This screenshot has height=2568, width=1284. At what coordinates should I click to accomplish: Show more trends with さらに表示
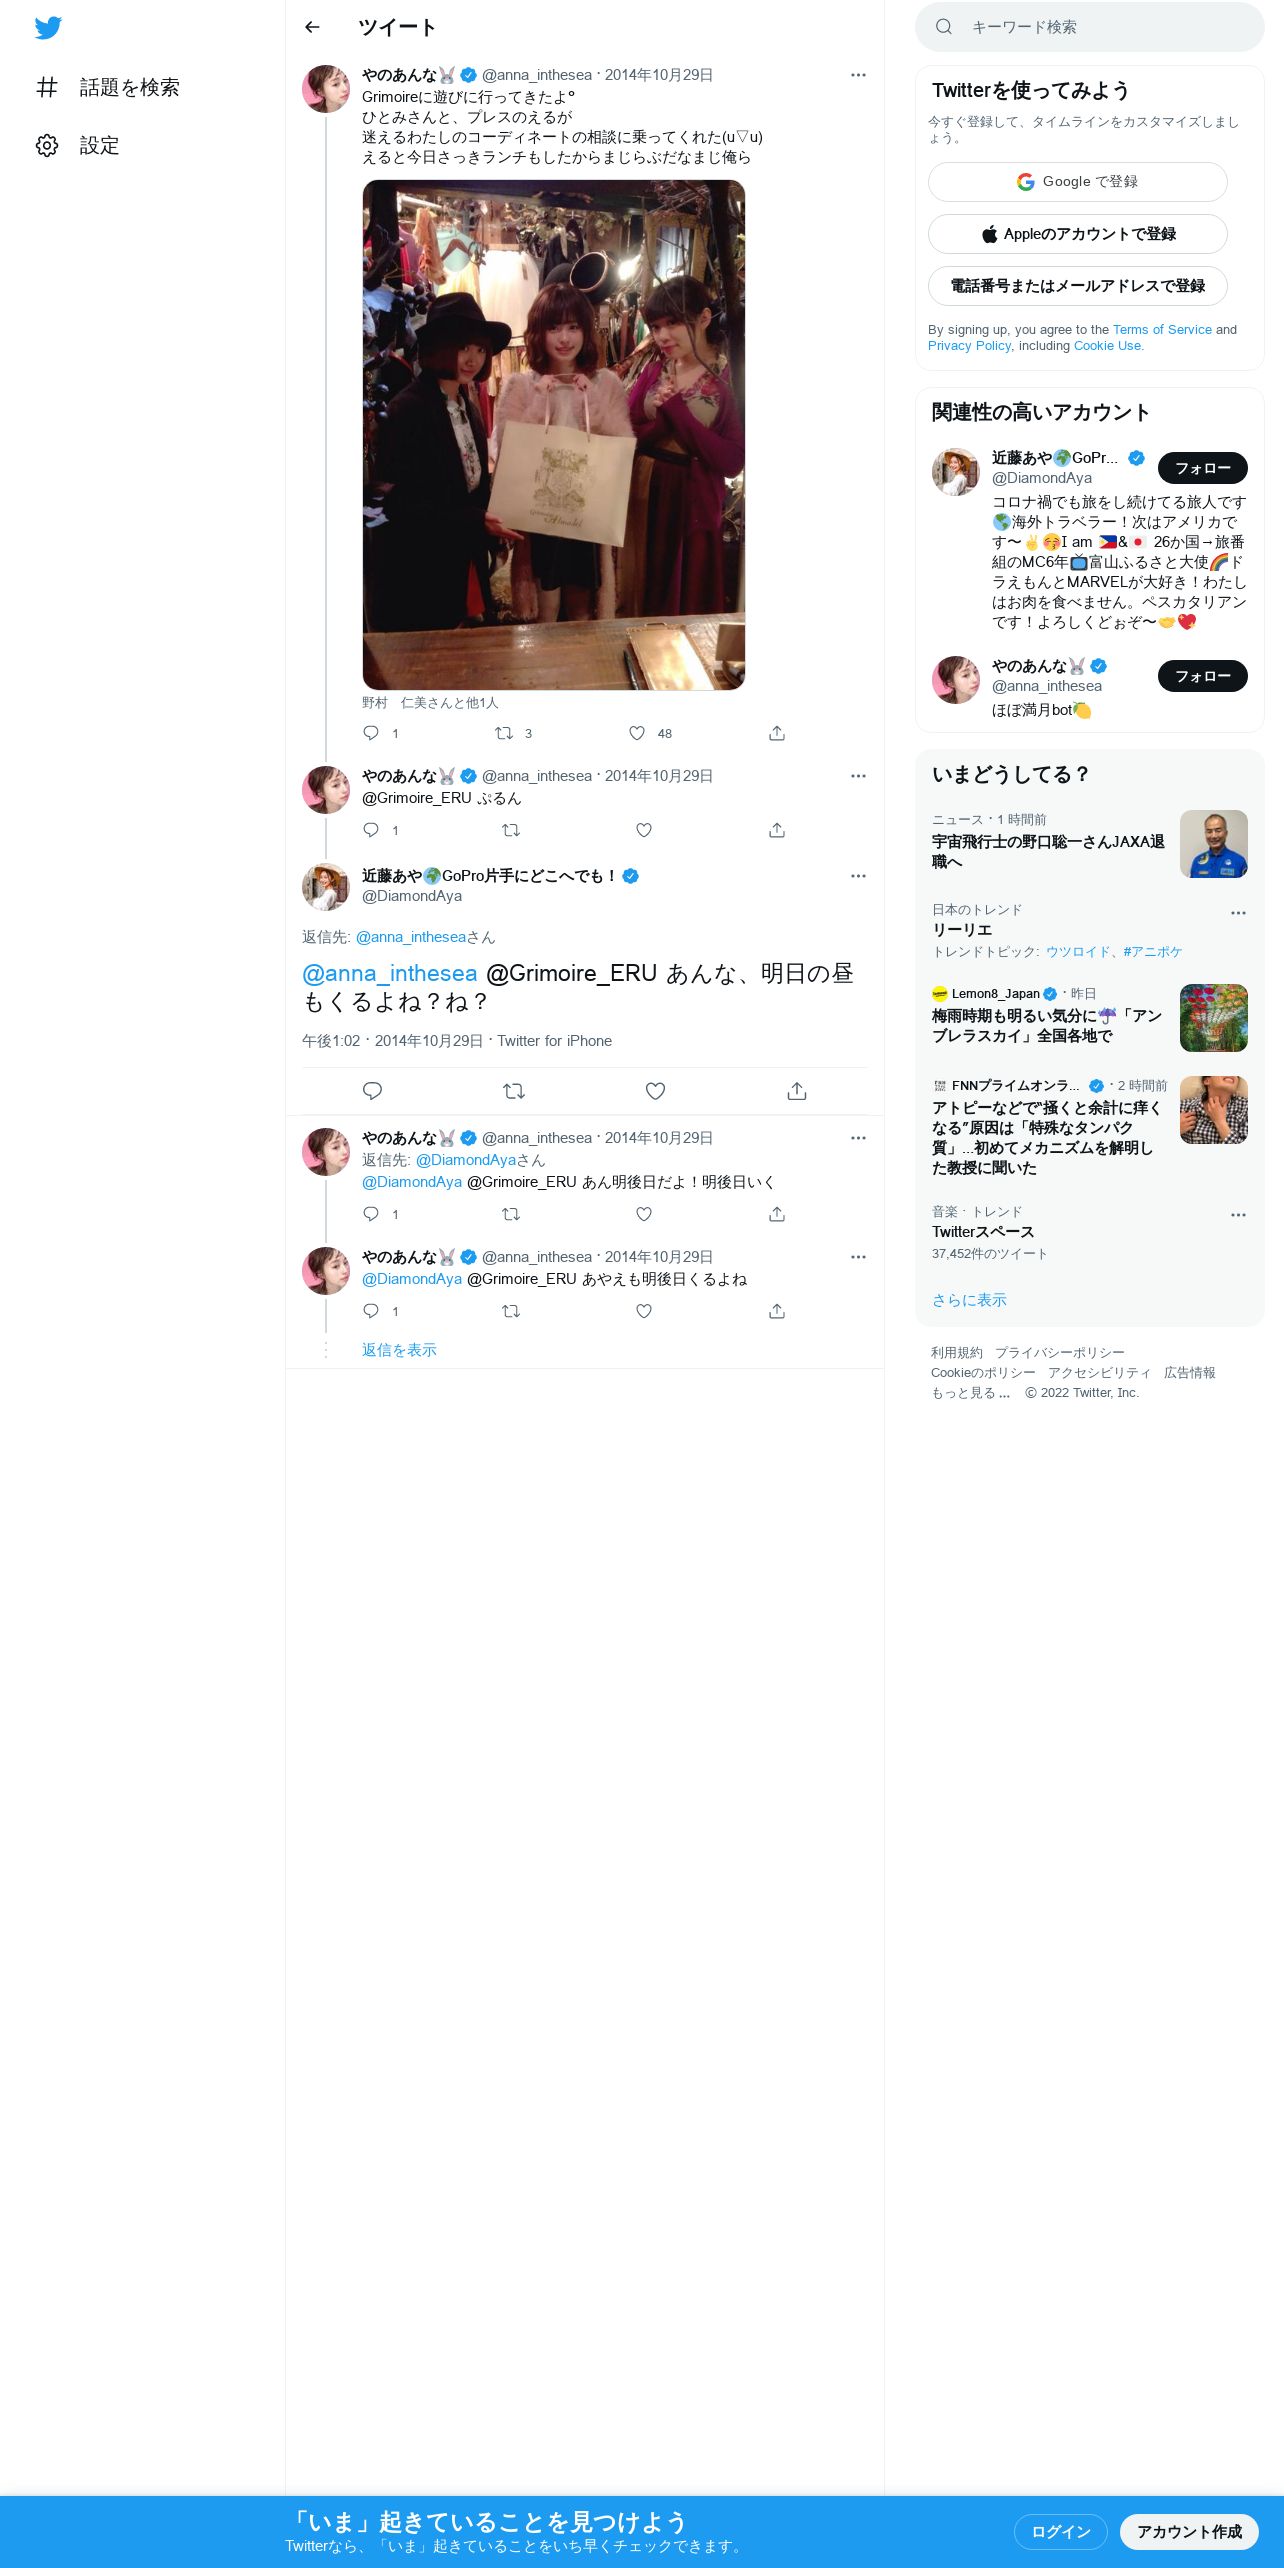coord(969,1300)
